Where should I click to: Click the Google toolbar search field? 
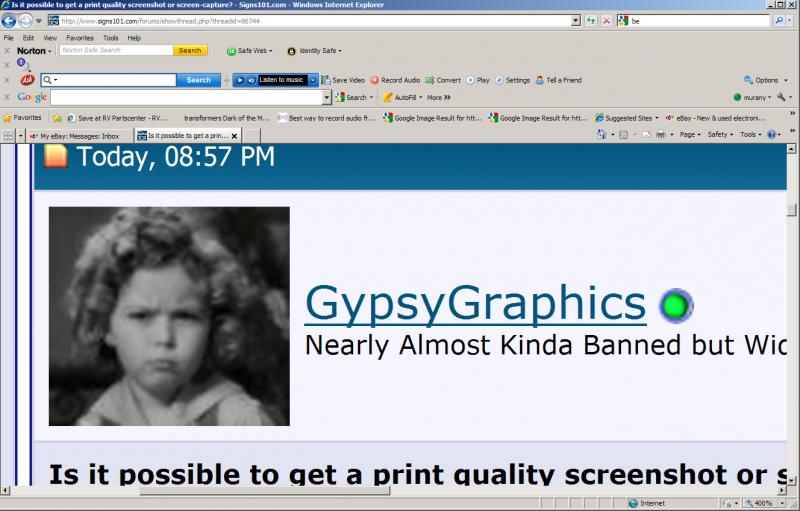[x=187, y=97]
